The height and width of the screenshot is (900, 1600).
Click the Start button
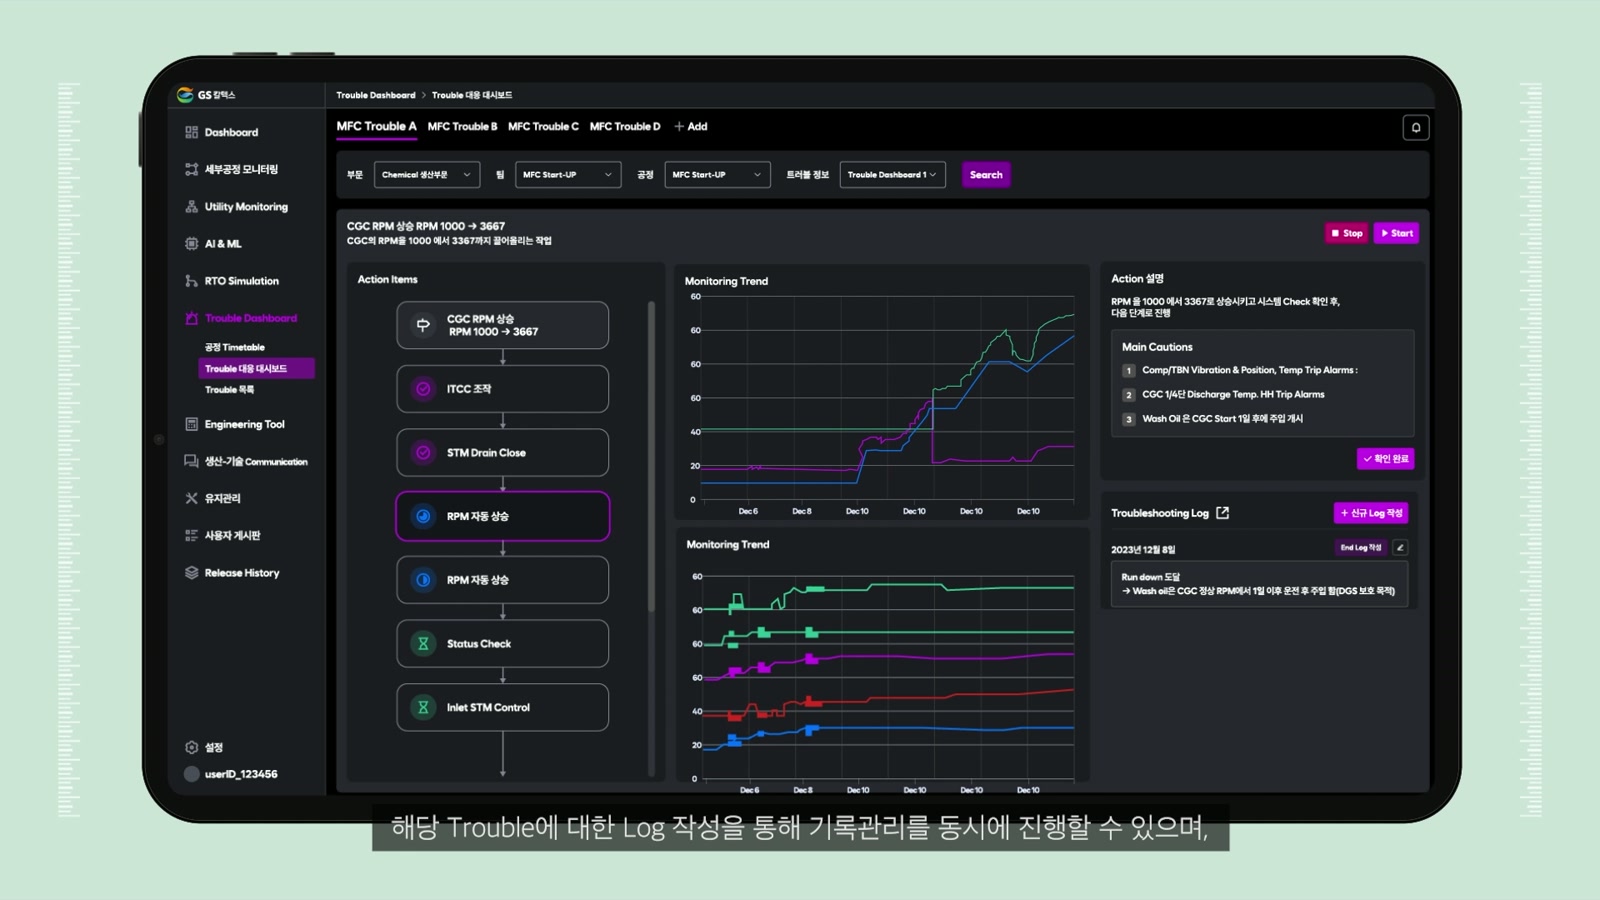(1396, 233)
